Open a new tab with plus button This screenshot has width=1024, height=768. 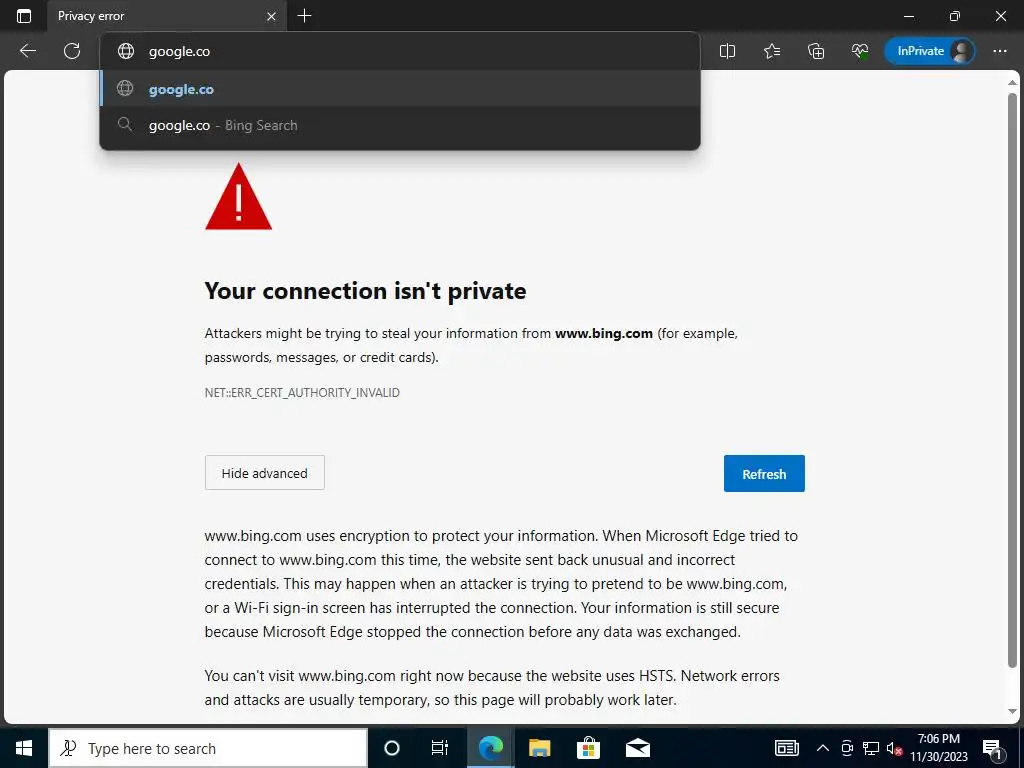click(304, 16)
